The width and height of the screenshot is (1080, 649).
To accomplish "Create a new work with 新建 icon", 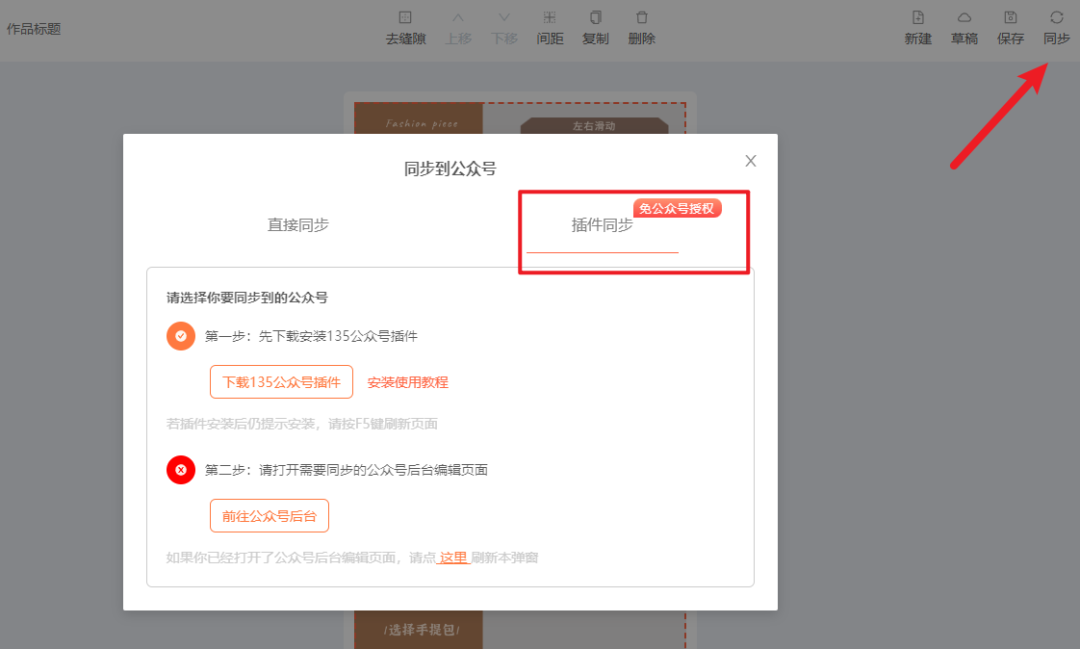I will coord(918,18).
